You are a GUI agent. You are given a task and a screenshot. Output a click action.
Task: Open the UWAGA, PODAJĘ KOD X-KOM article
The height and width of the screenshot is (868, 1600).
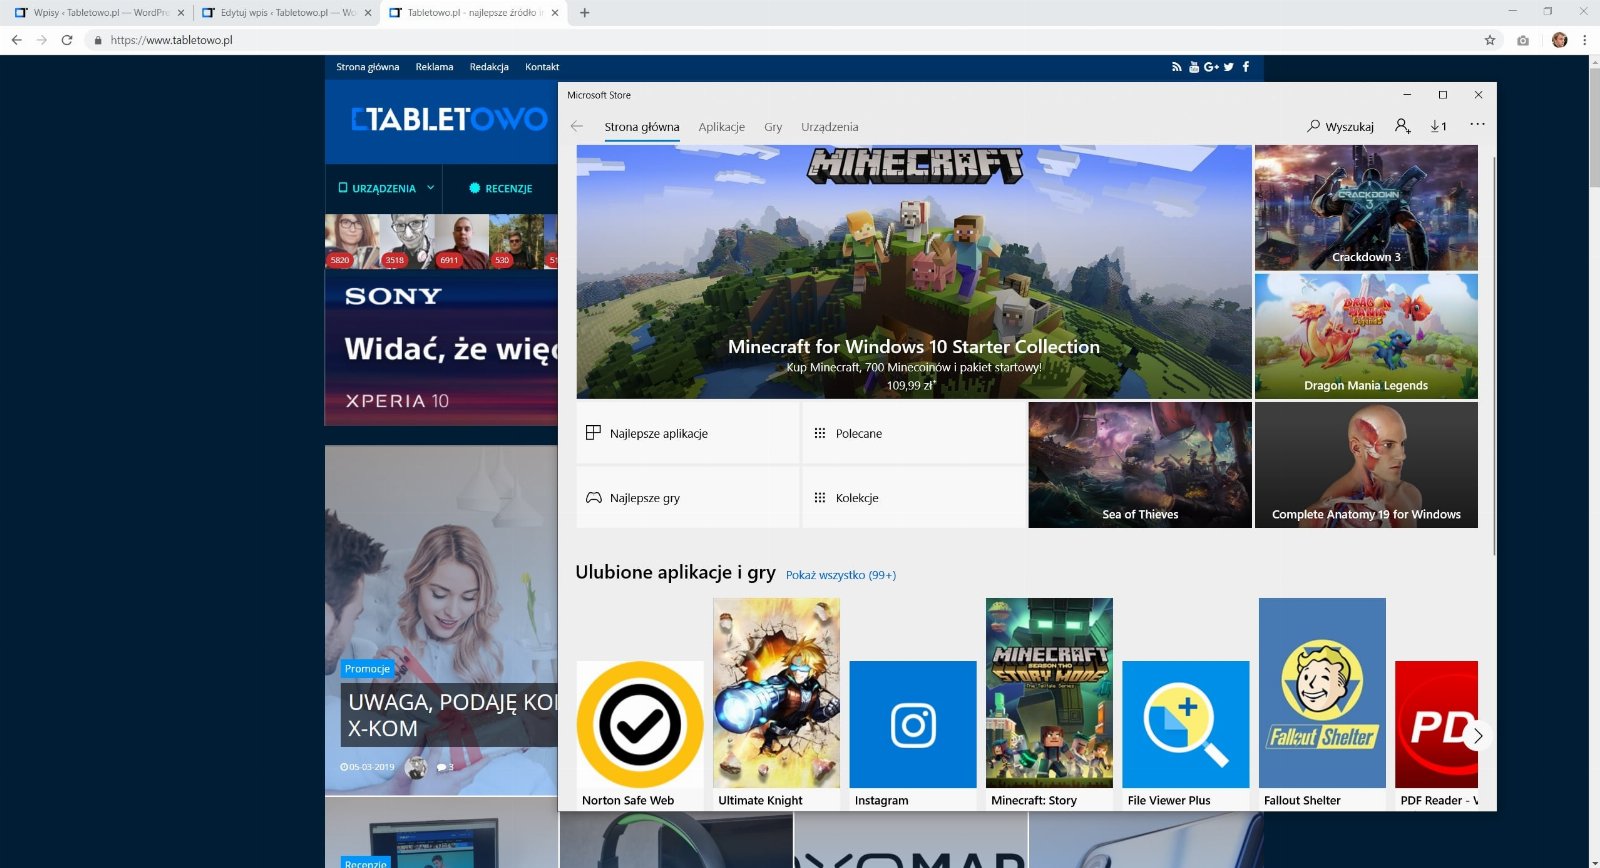pos(450,715)
